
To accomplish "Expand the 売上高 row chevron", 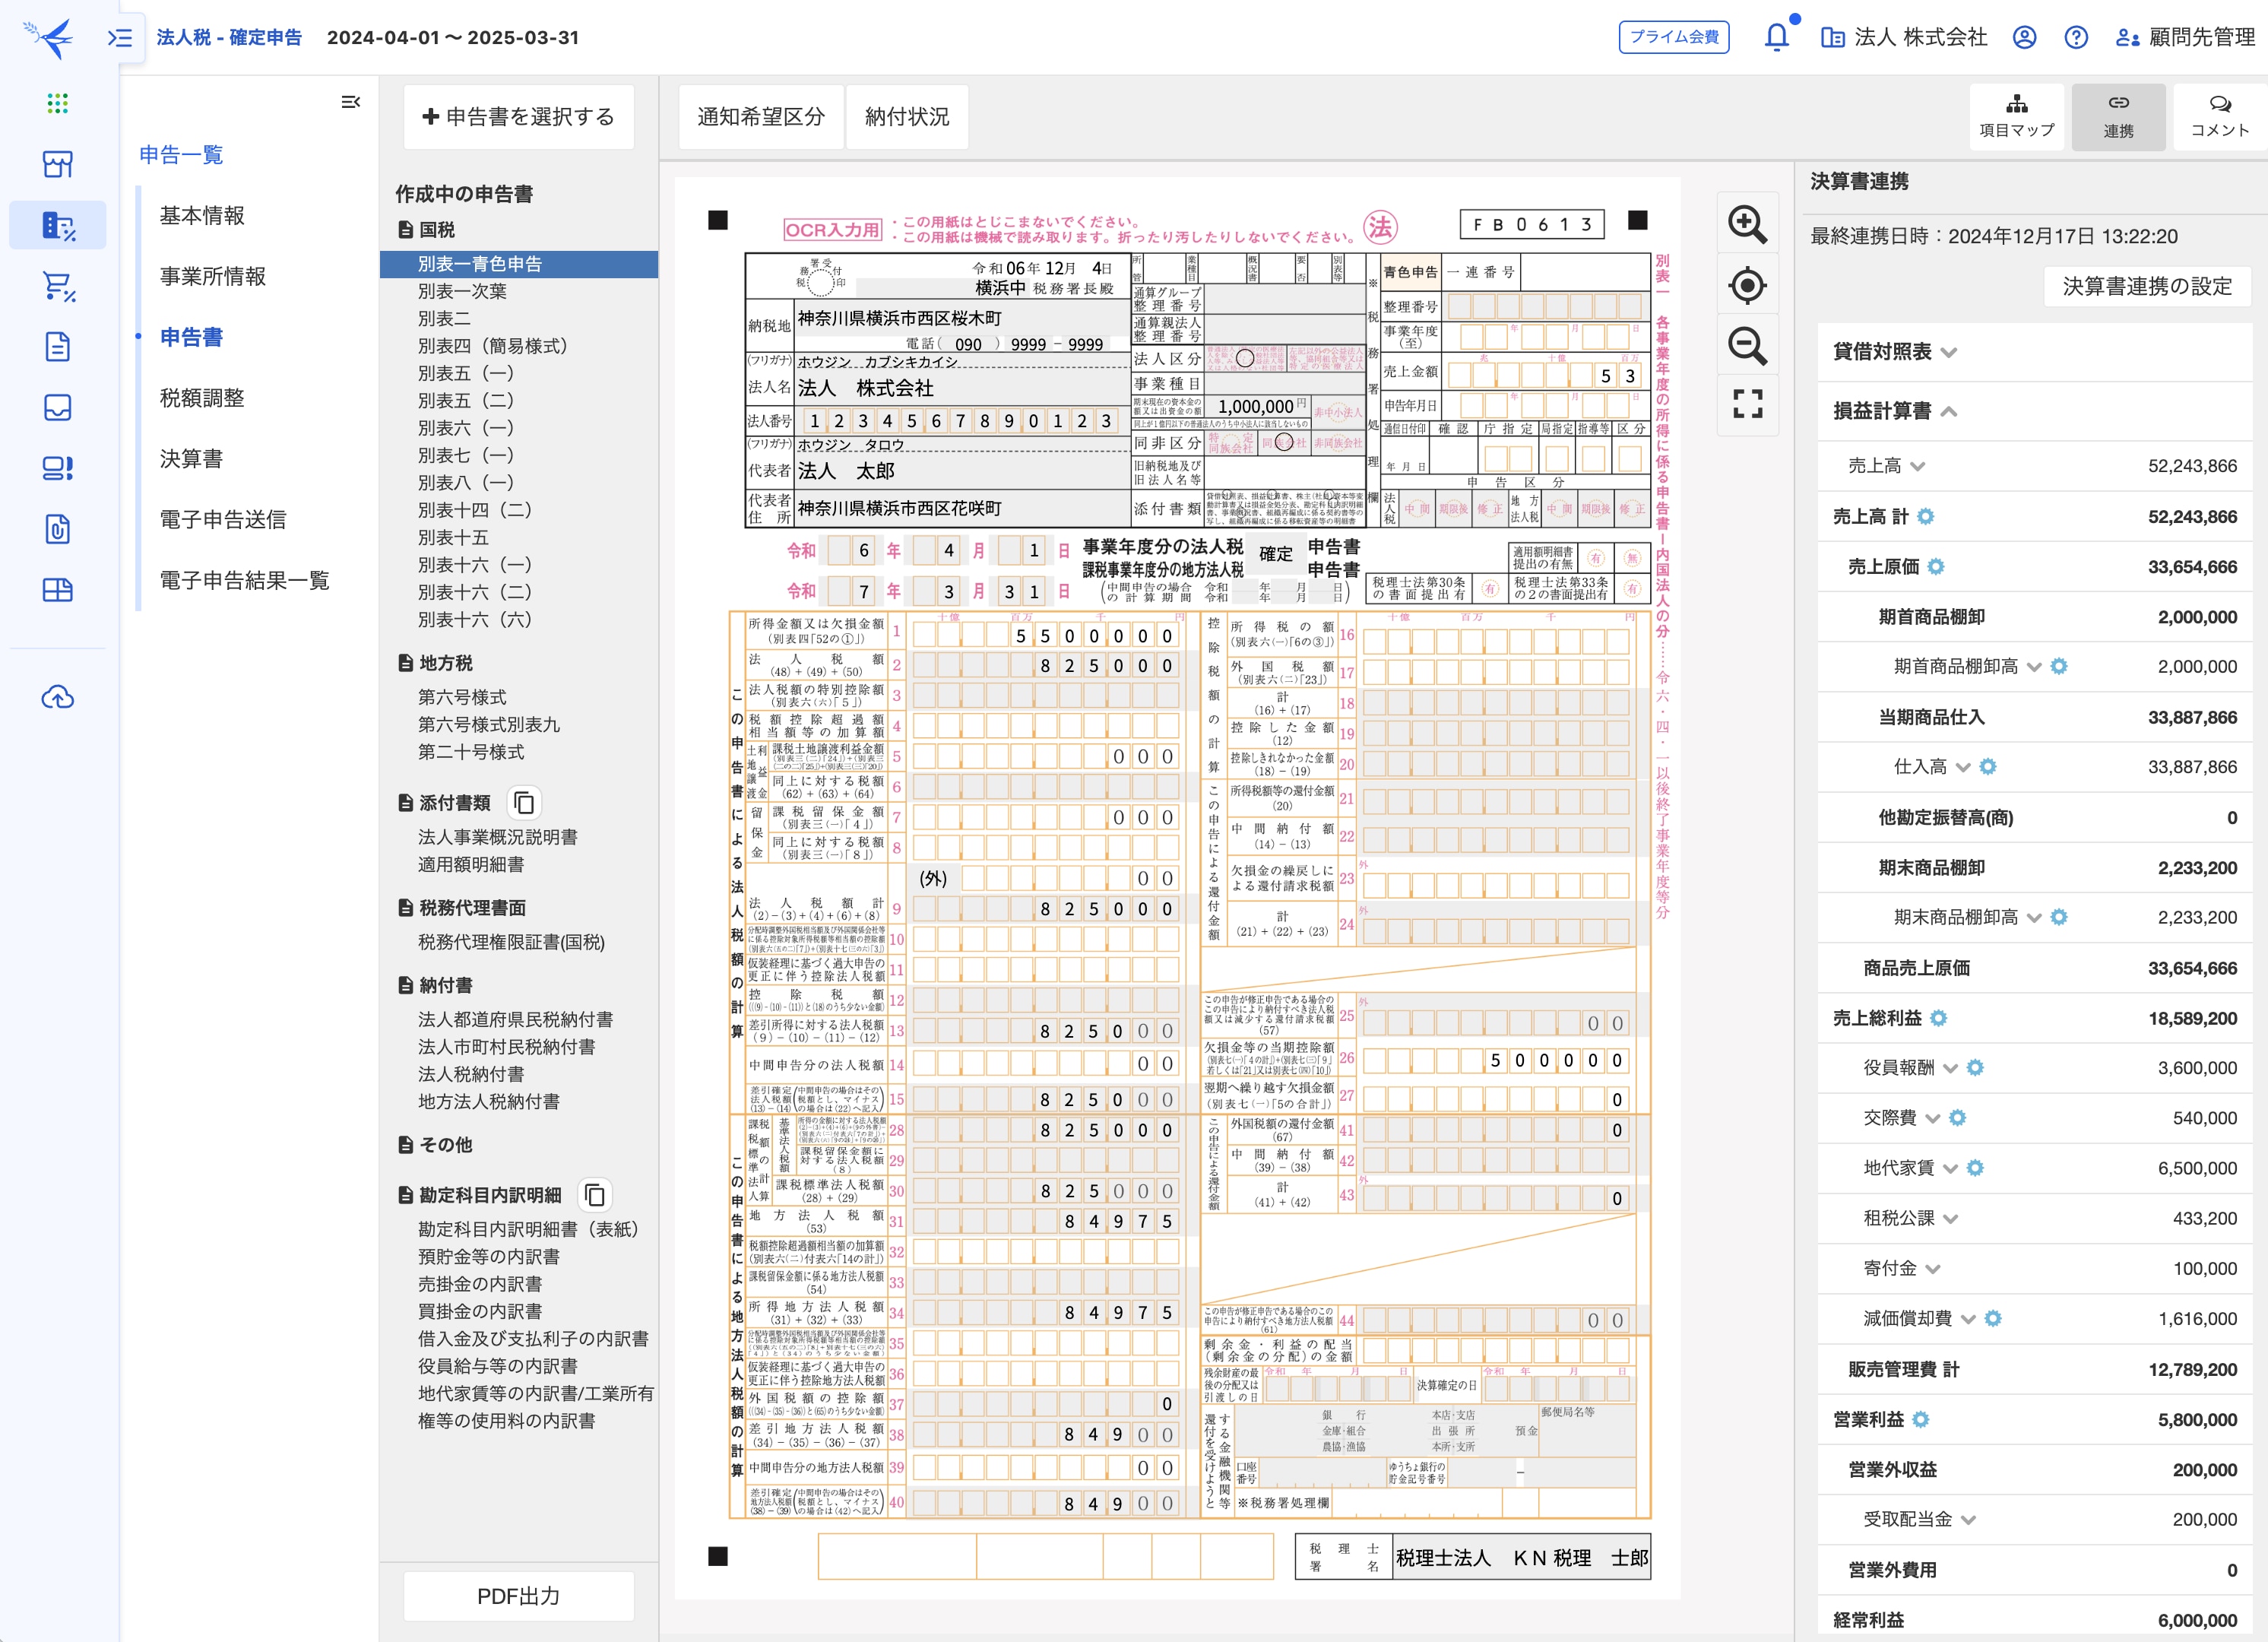I will 1917,467.
